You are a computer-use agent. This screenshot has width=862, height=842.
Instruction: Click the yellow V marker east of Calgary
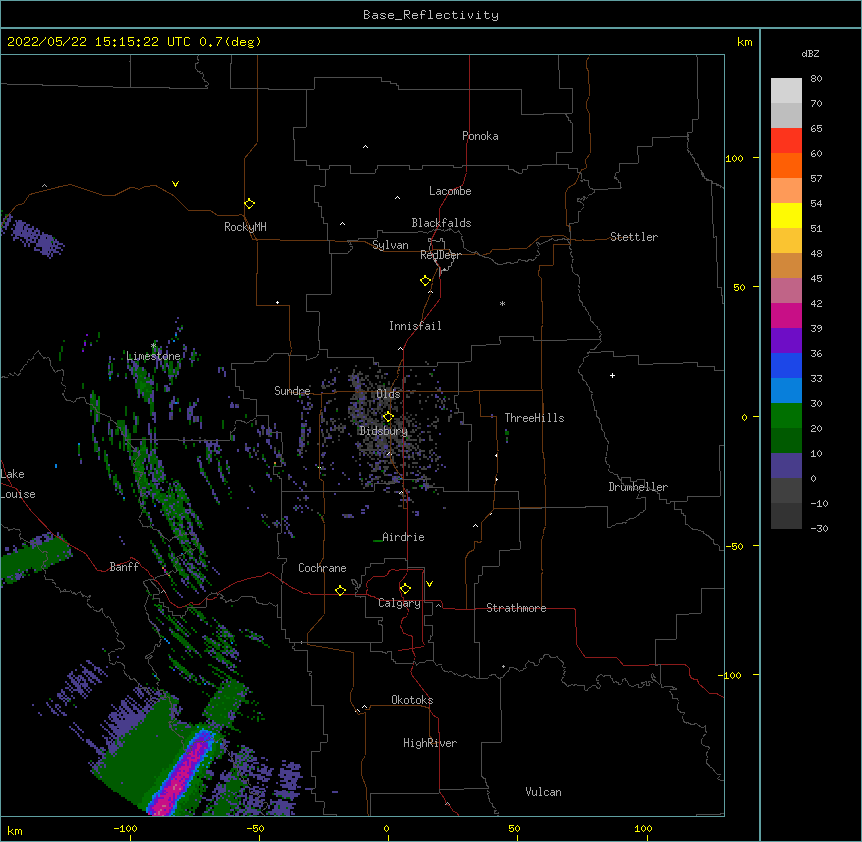pos(429,584)
